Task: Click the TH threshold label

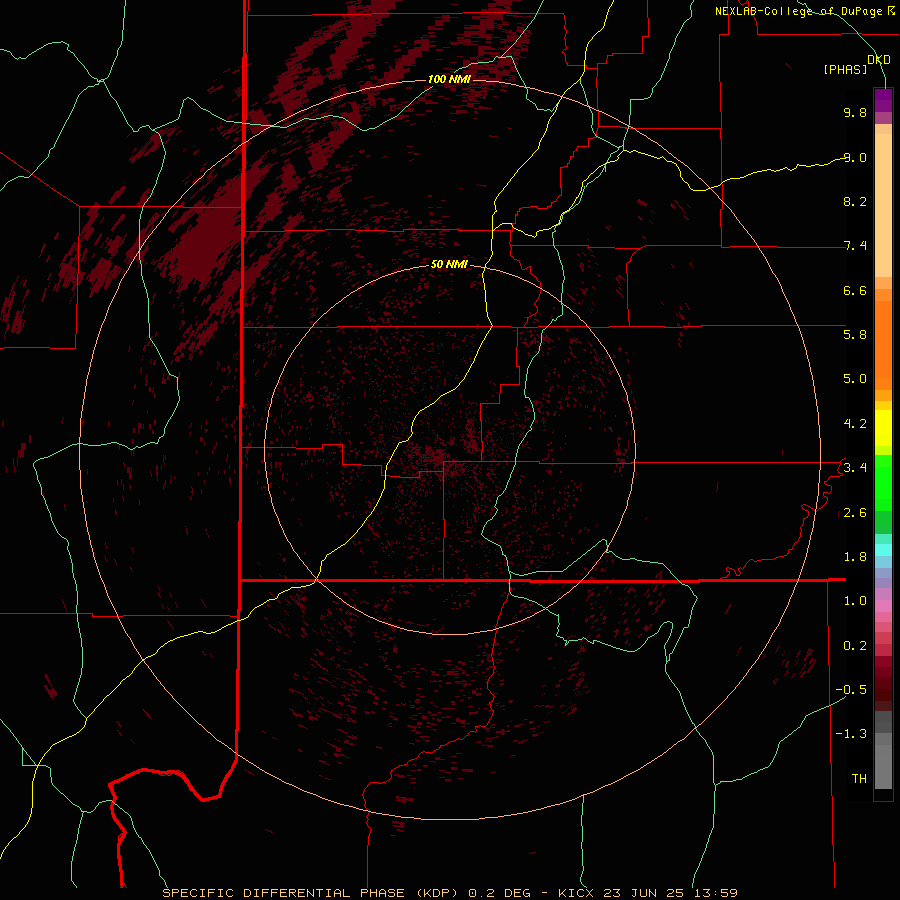Action: [x=859, y=779]
